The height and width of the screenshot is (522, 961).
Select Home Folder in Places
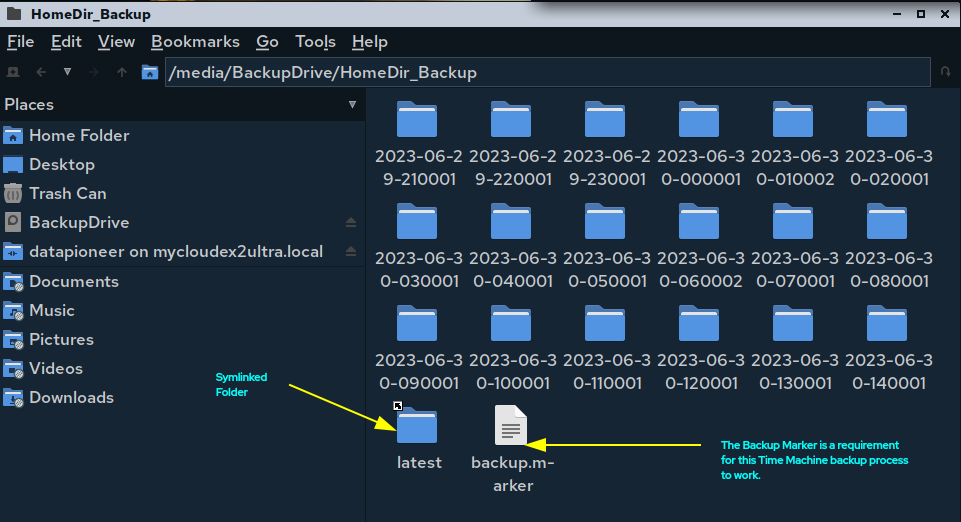[x=183, y=135]
